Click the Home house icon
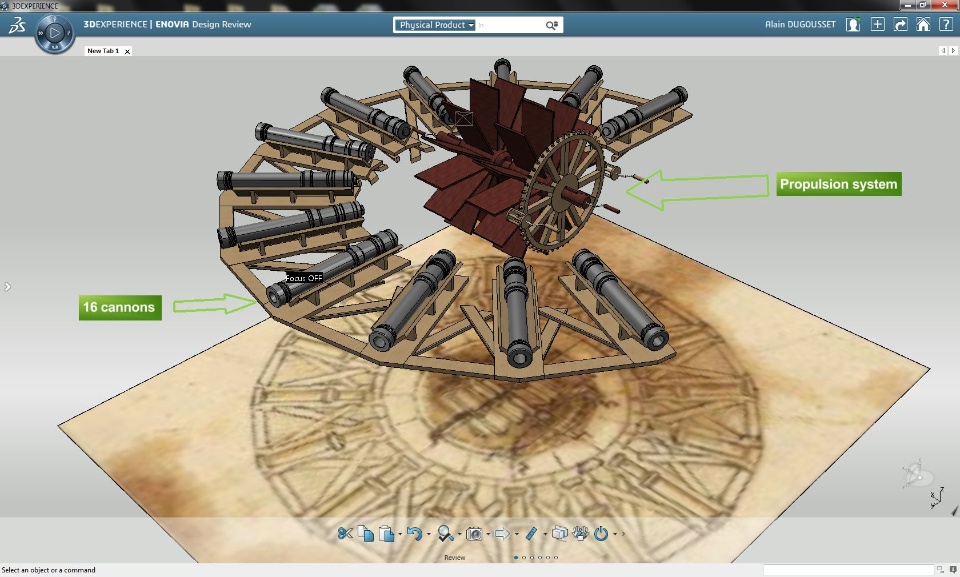The height and width of the screenshot is (577, 960). click(x=923, y=25)
